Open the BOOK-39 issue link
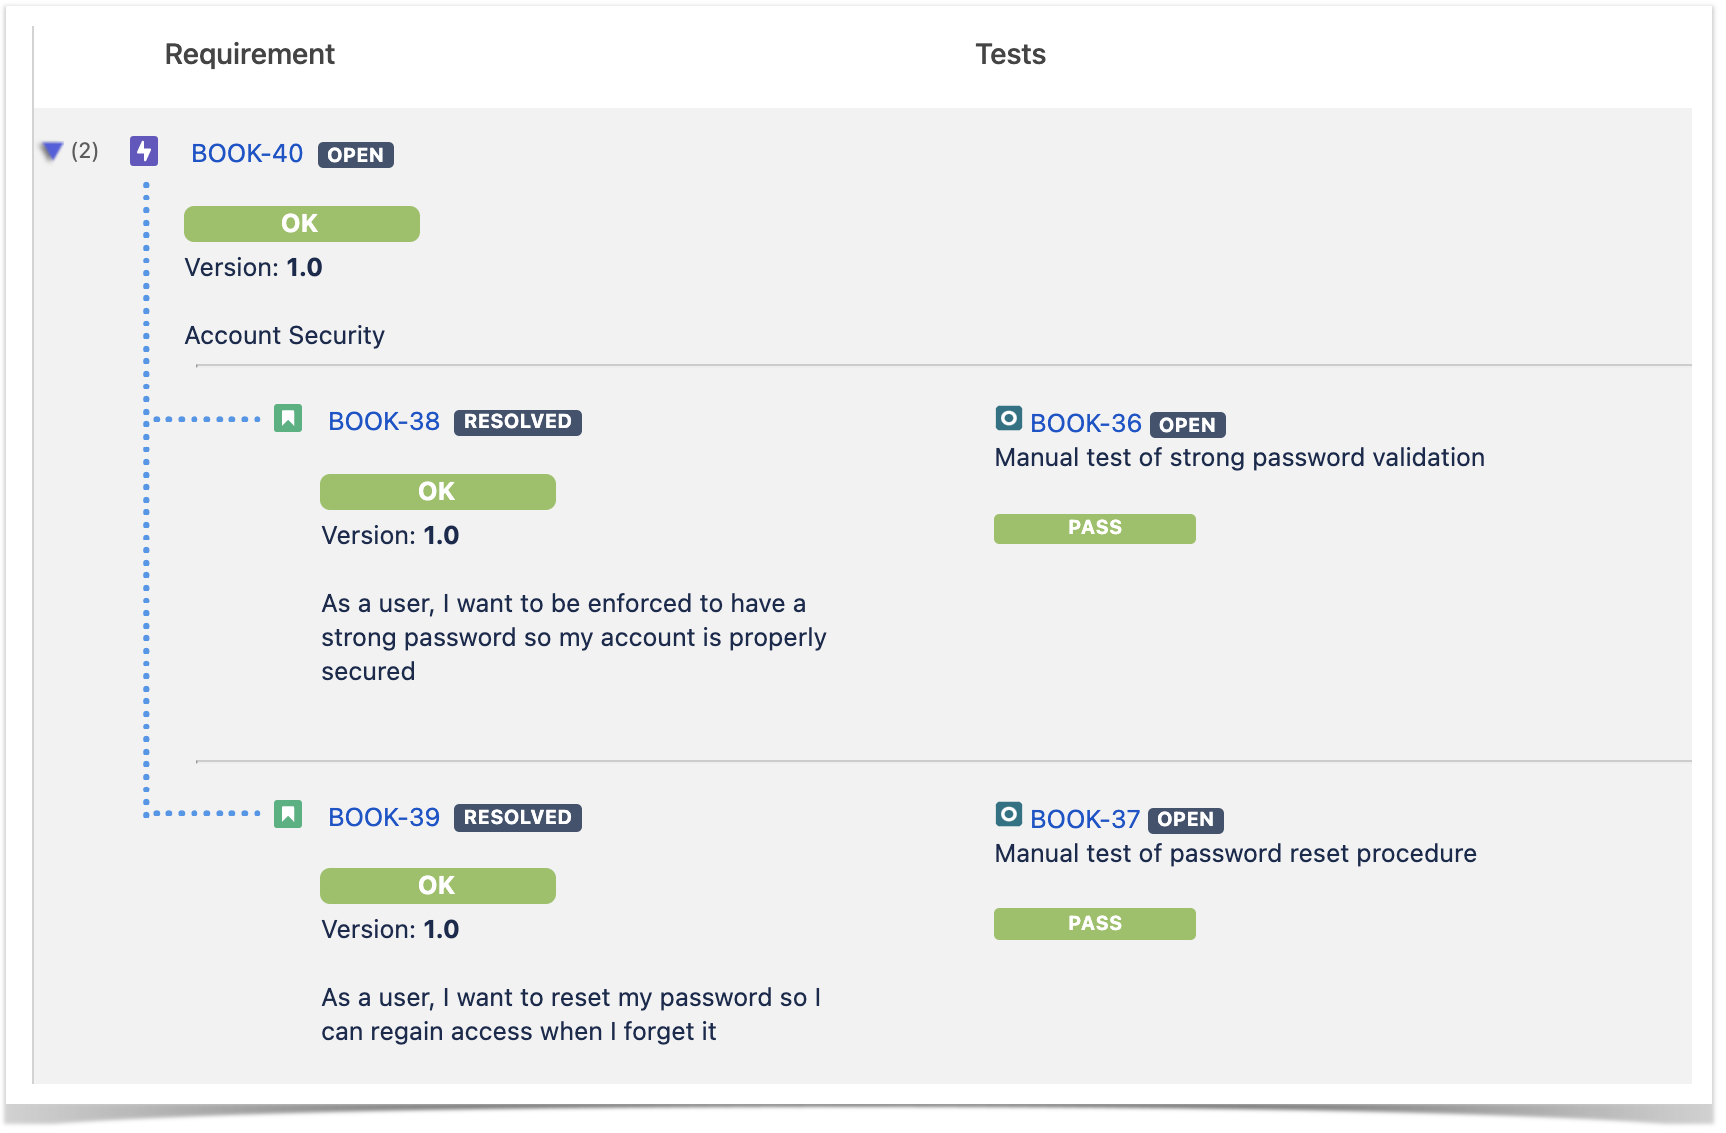This screenshot has width=1726, height=1133. point(384,818)
